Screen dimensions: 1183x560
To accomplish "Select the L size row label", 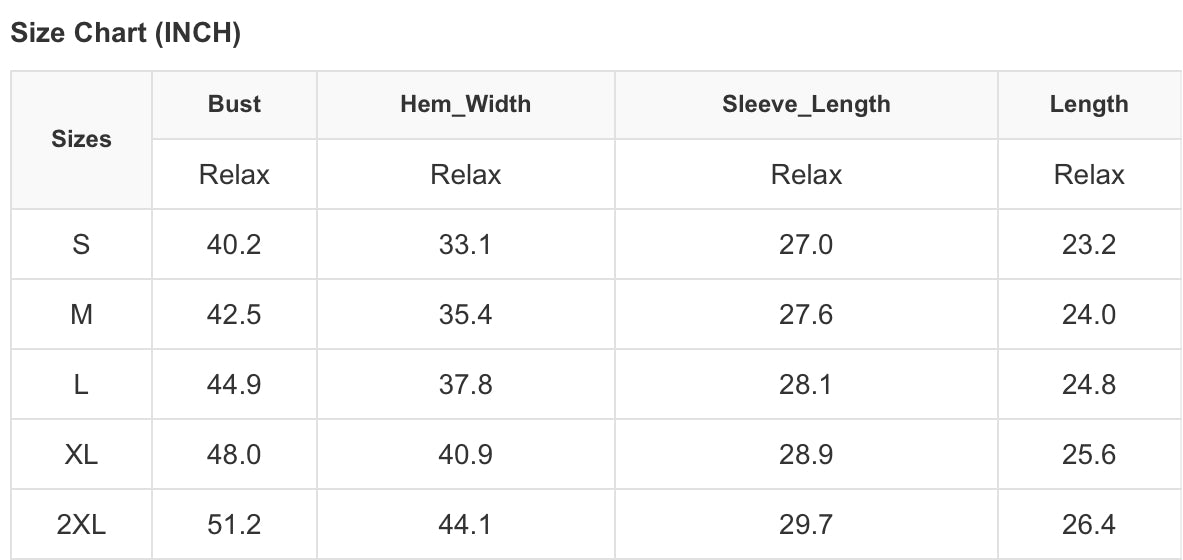I will point(81,384).
